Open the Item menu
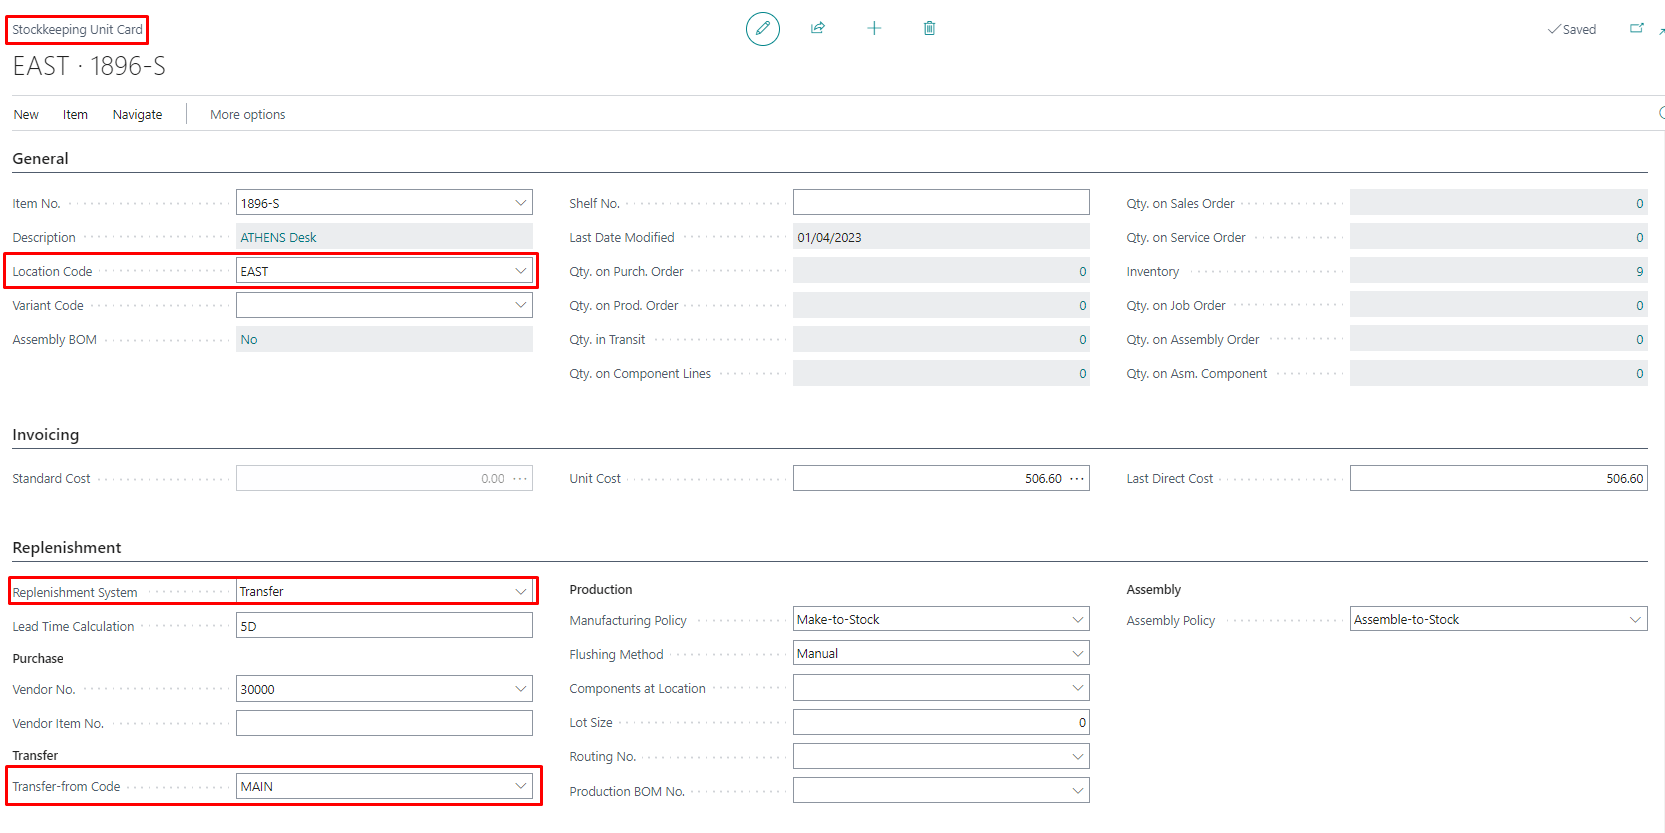This screenshot has width=1665, height=833. pos(75,115)
